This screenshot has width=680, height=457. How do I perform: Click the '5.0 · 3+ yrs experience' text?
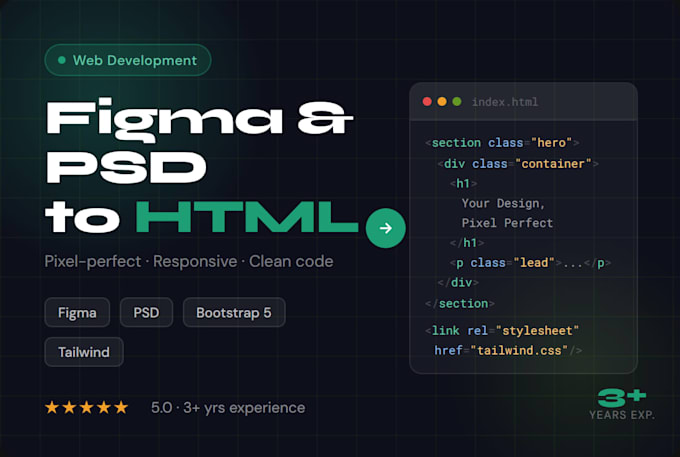point(228,408)
